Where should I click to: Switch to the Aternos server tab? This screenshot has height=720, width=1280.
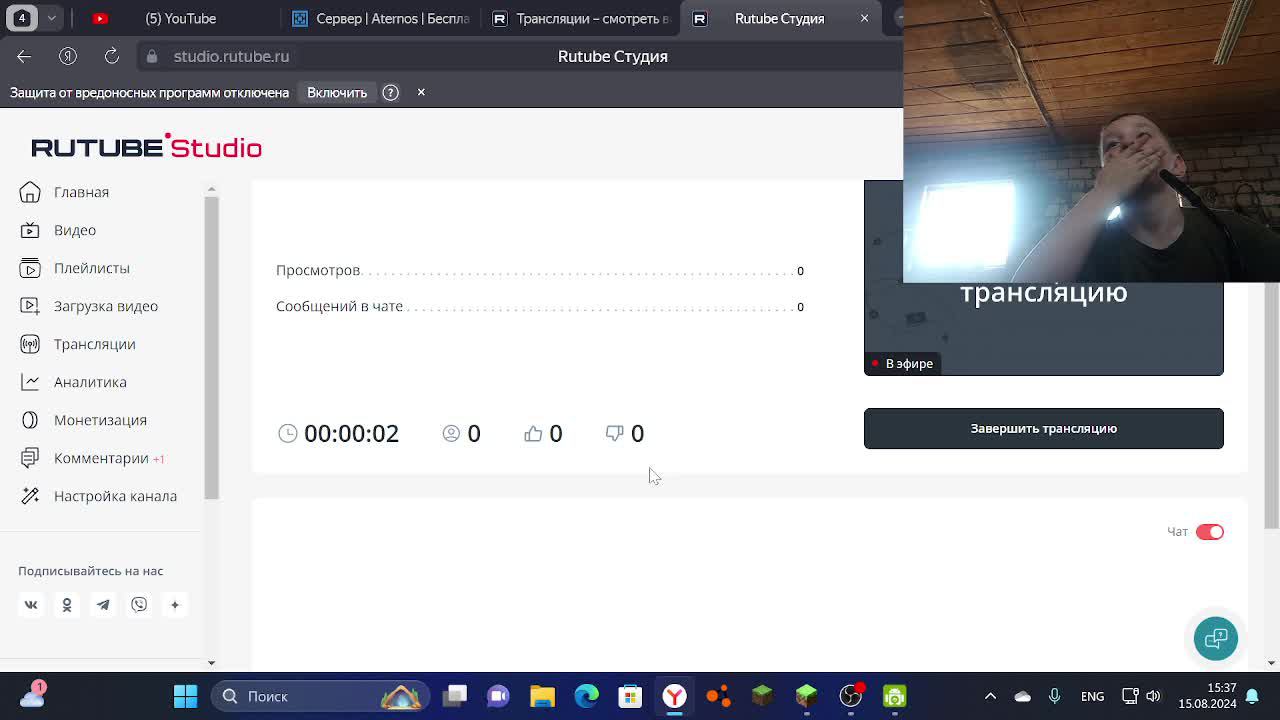click(380, 18)
